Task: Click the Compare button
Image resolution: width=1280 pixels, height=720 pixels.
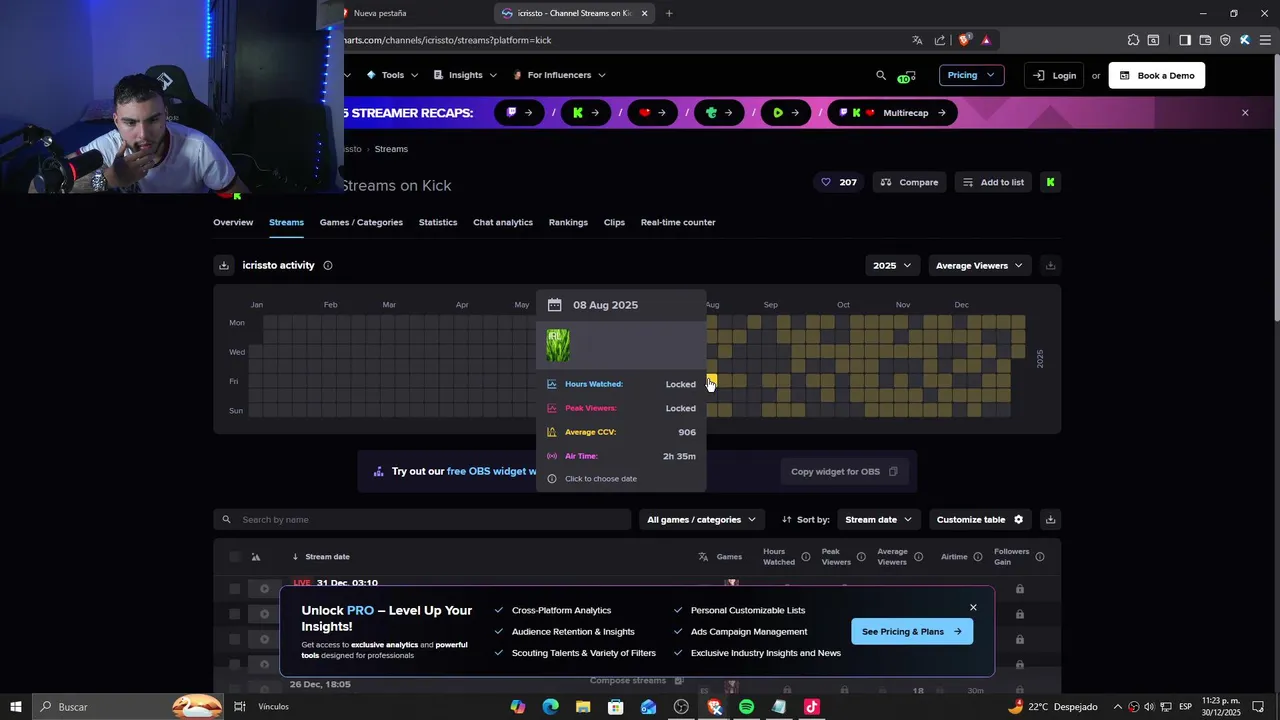Action: pyautogui.click(x=909, y=182)
